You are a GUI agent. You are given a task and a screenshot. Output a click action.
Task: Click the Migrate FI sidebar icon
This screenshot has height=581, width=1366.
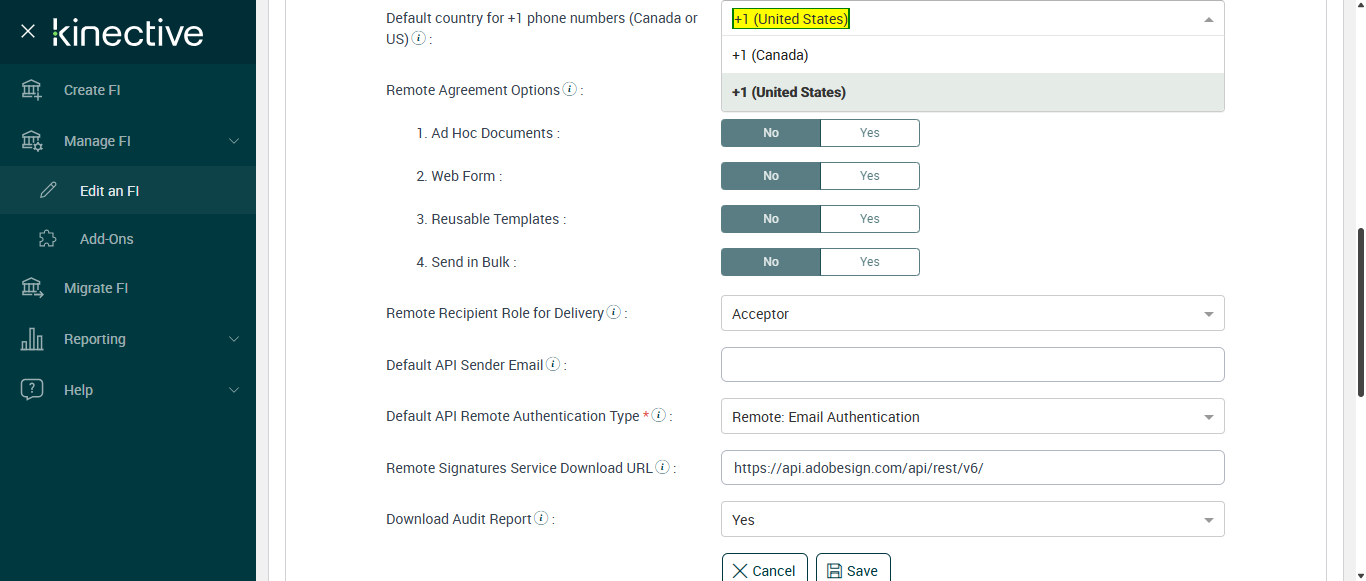(x=32, y=288)
